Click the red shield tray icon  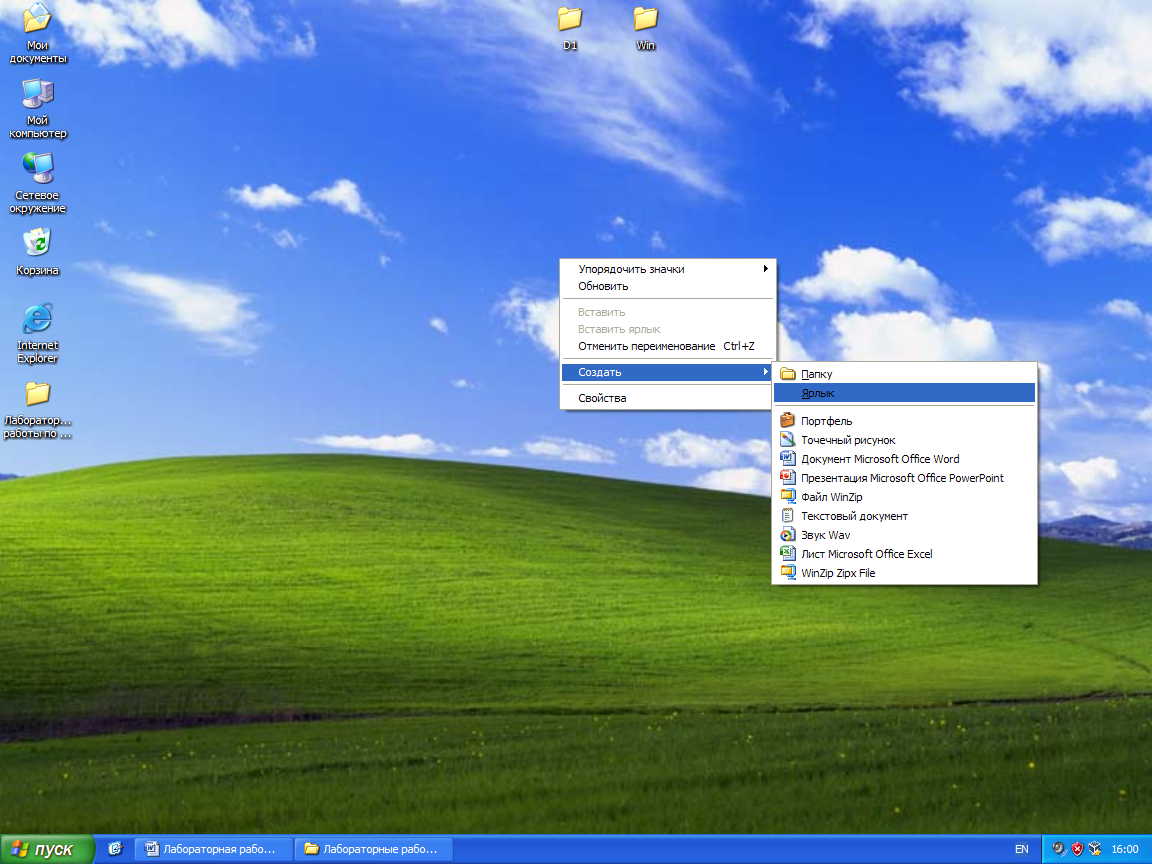coord(1077,849)
